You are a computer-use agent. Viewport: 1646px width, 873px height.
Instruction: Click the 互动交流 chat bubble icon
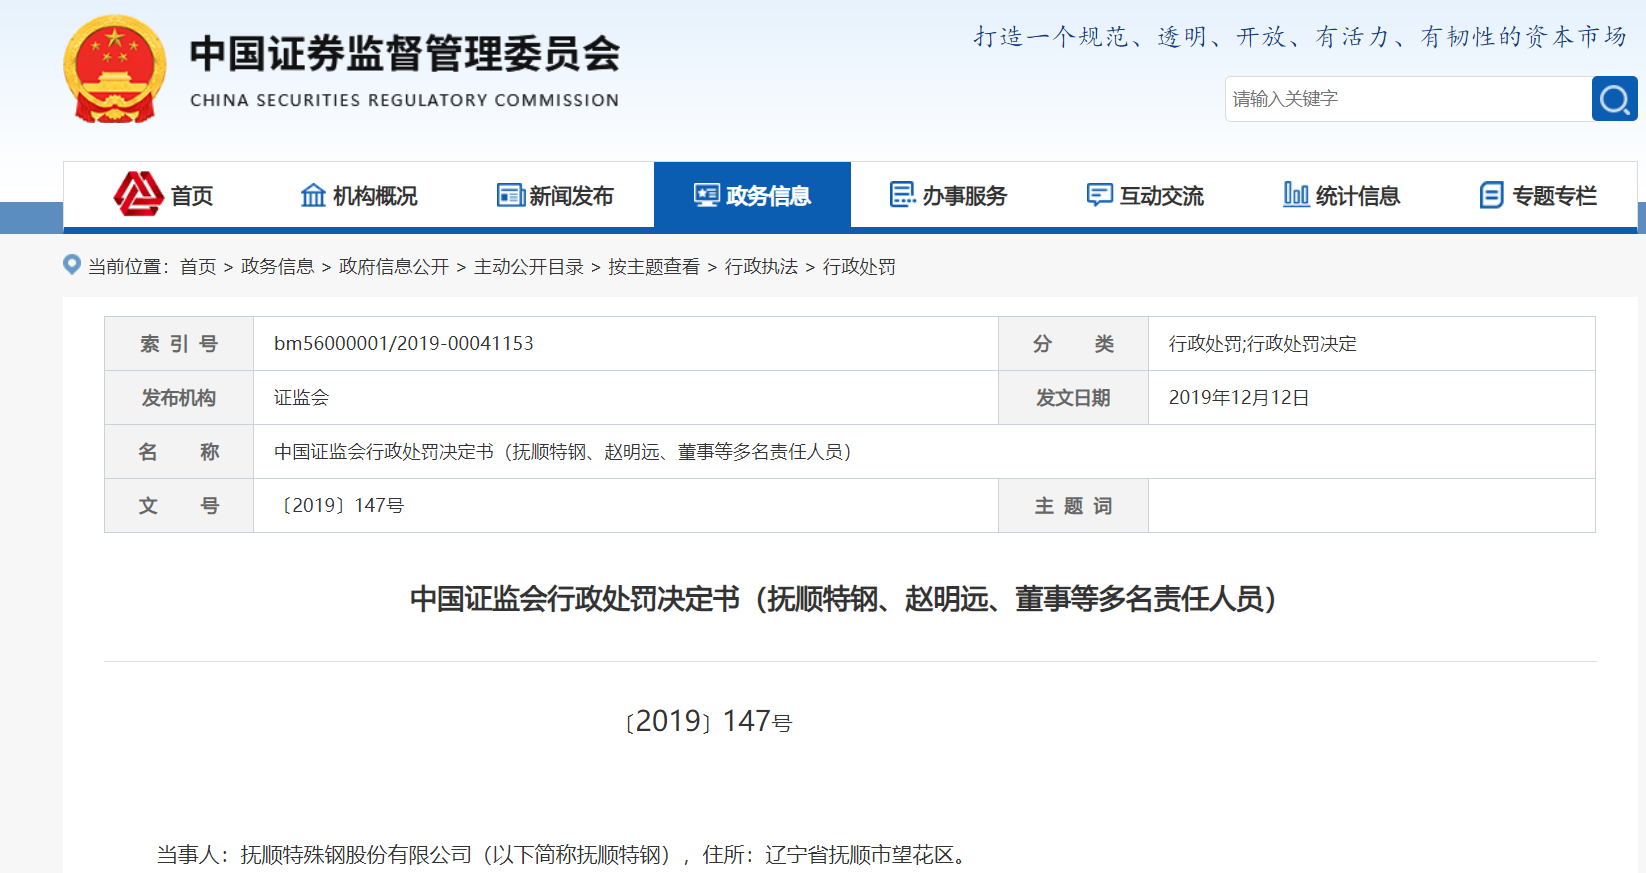[1100, 195]
